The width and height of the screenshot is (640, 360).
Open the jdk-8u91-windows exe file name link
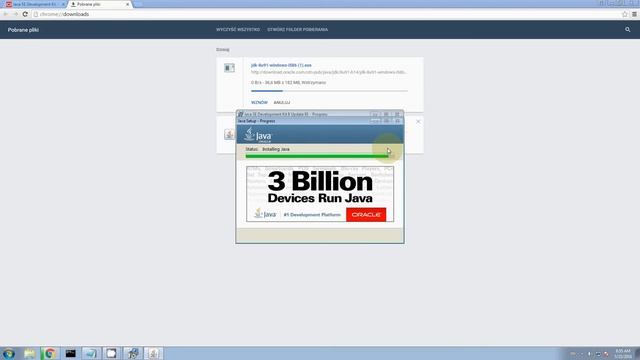point(281,65)
